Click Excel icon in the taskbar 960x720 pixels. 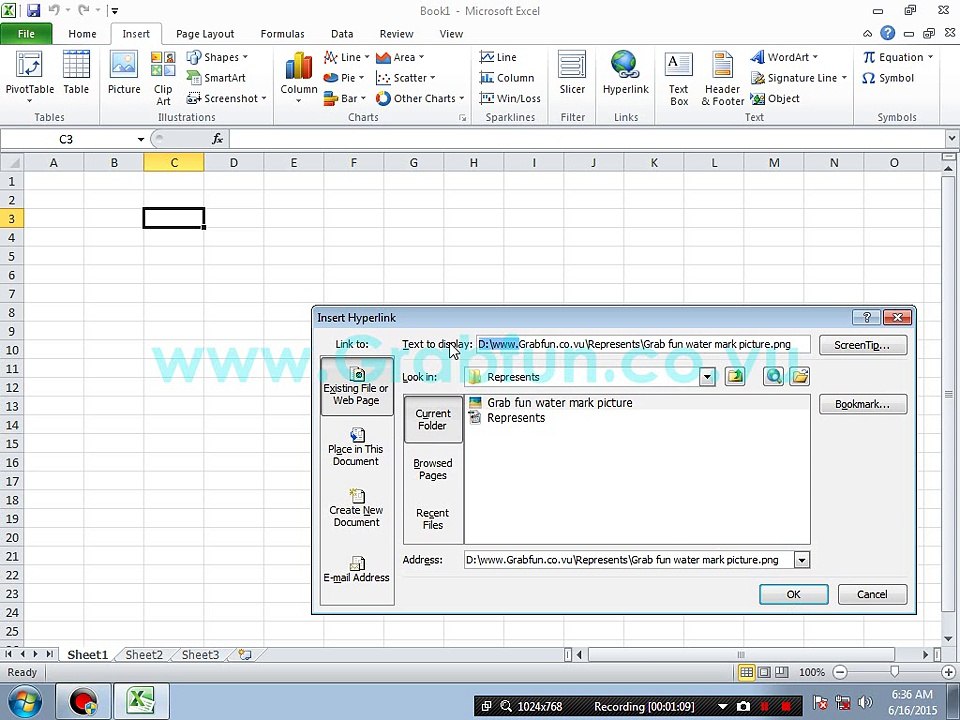pyautogui.click(x=141, y=702)
